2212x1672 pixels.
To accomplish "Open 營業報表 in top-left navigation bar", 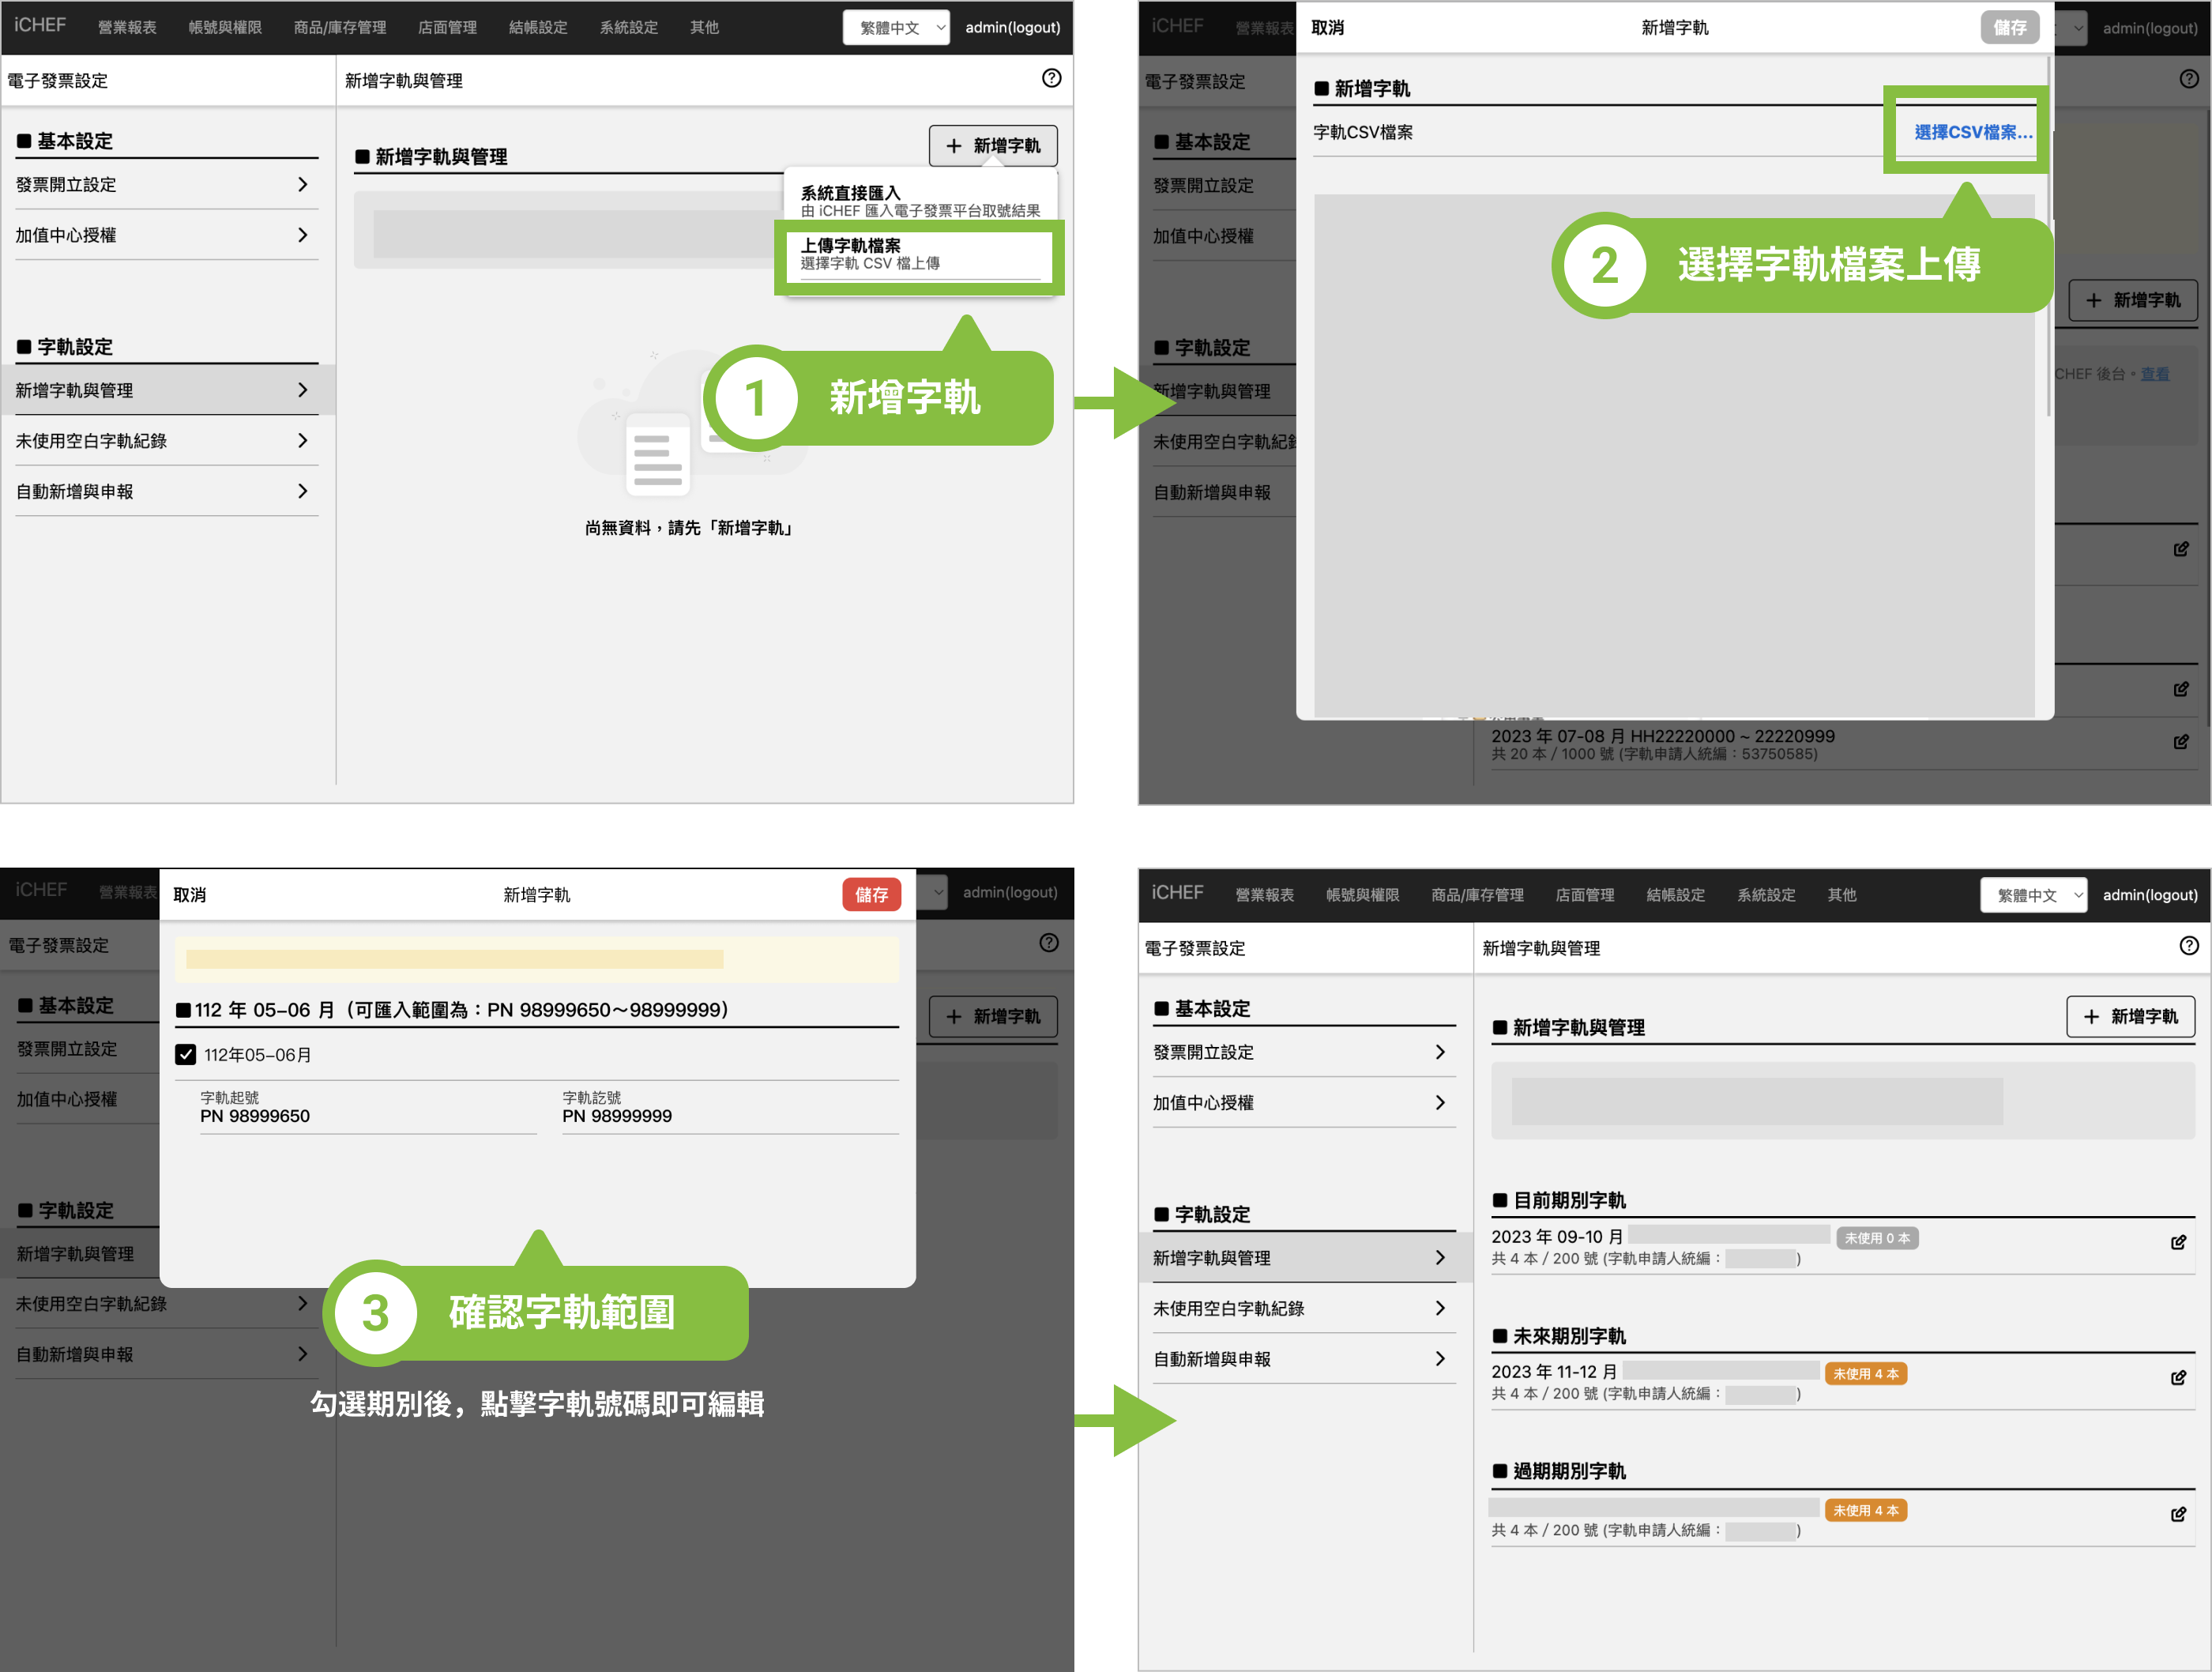I will (x=127, y=28).
